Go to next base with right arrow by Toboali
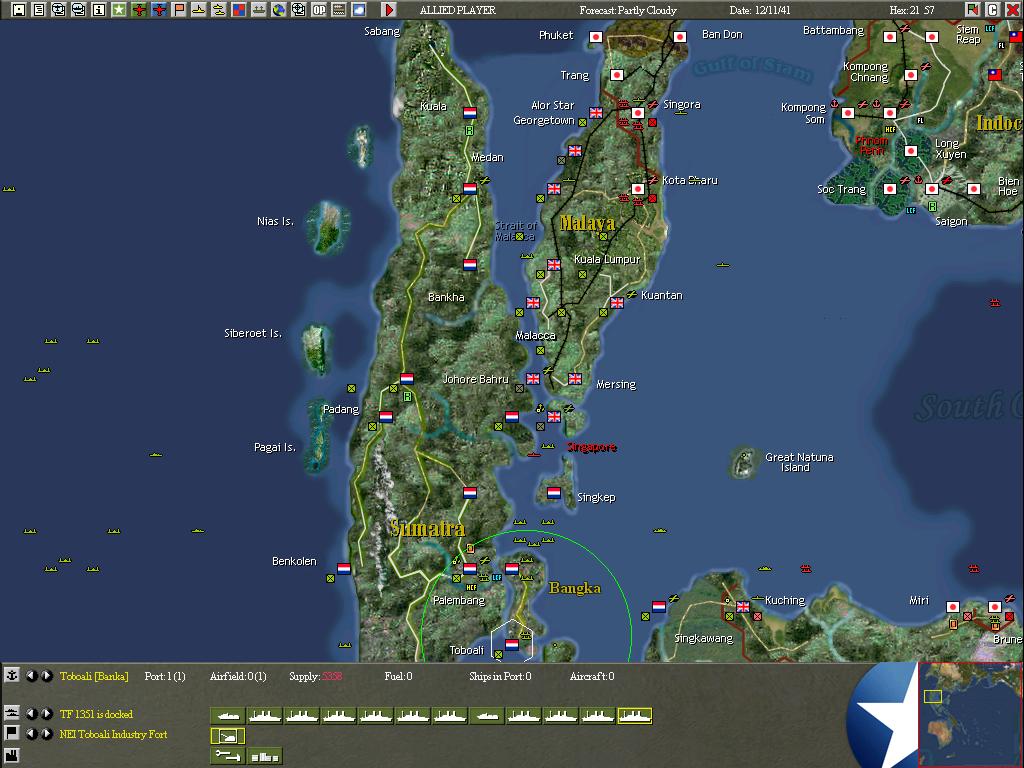The width and height of the screenshot is (1024, 768). pos(46,676)
